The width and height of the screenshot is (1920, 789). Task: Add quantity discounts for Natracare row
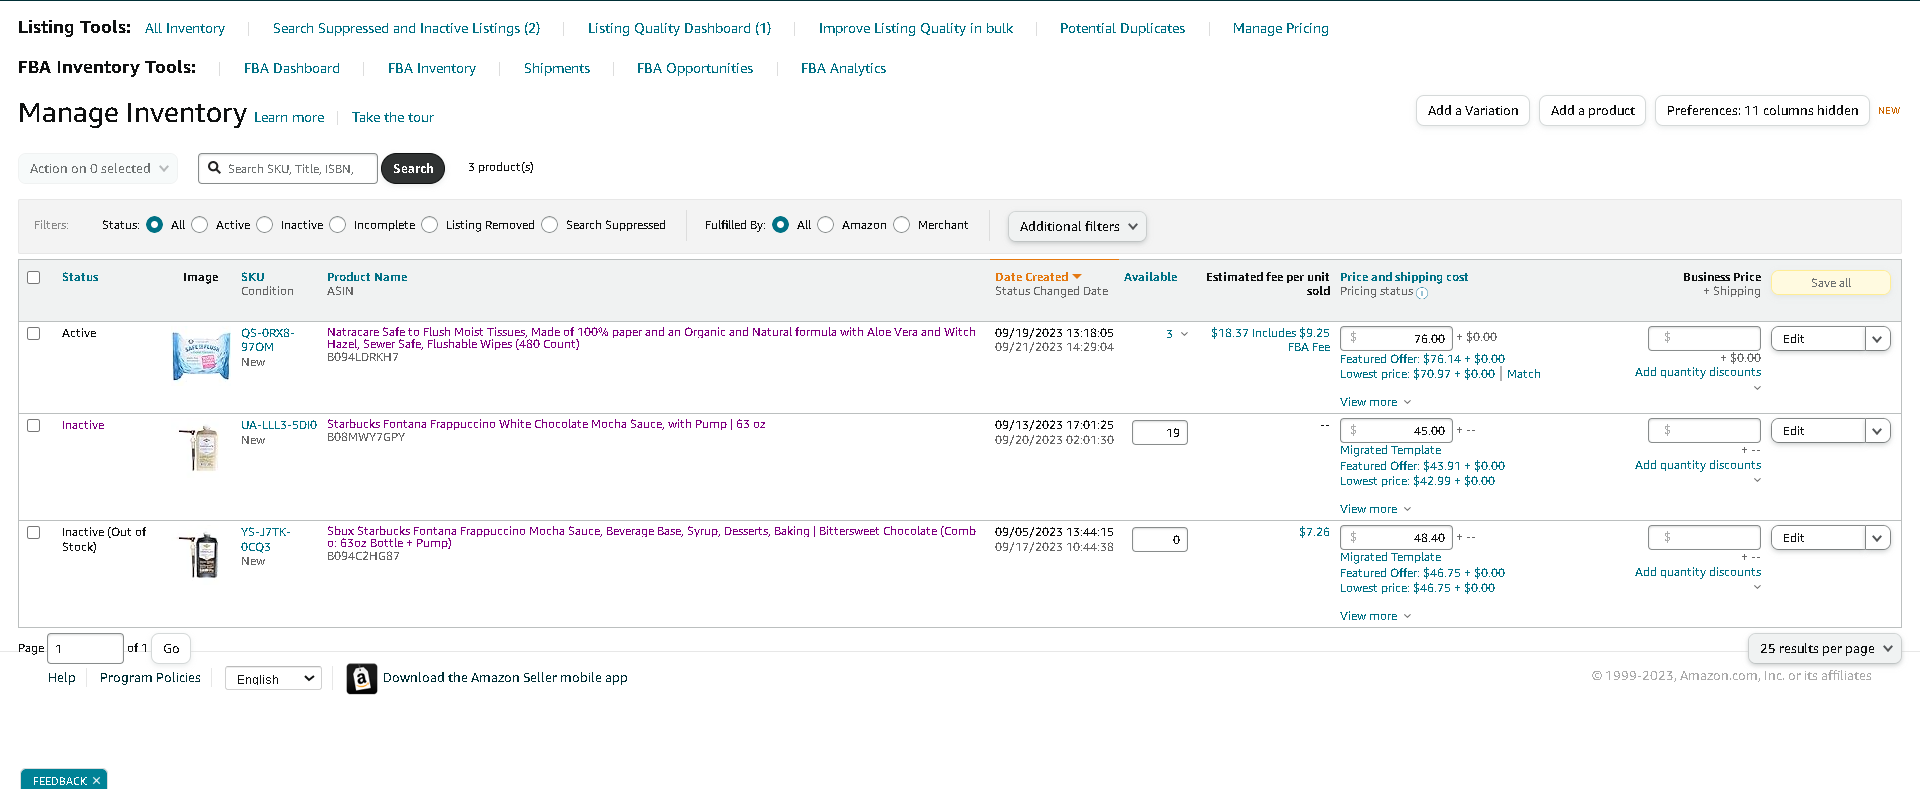point(1698,372)
